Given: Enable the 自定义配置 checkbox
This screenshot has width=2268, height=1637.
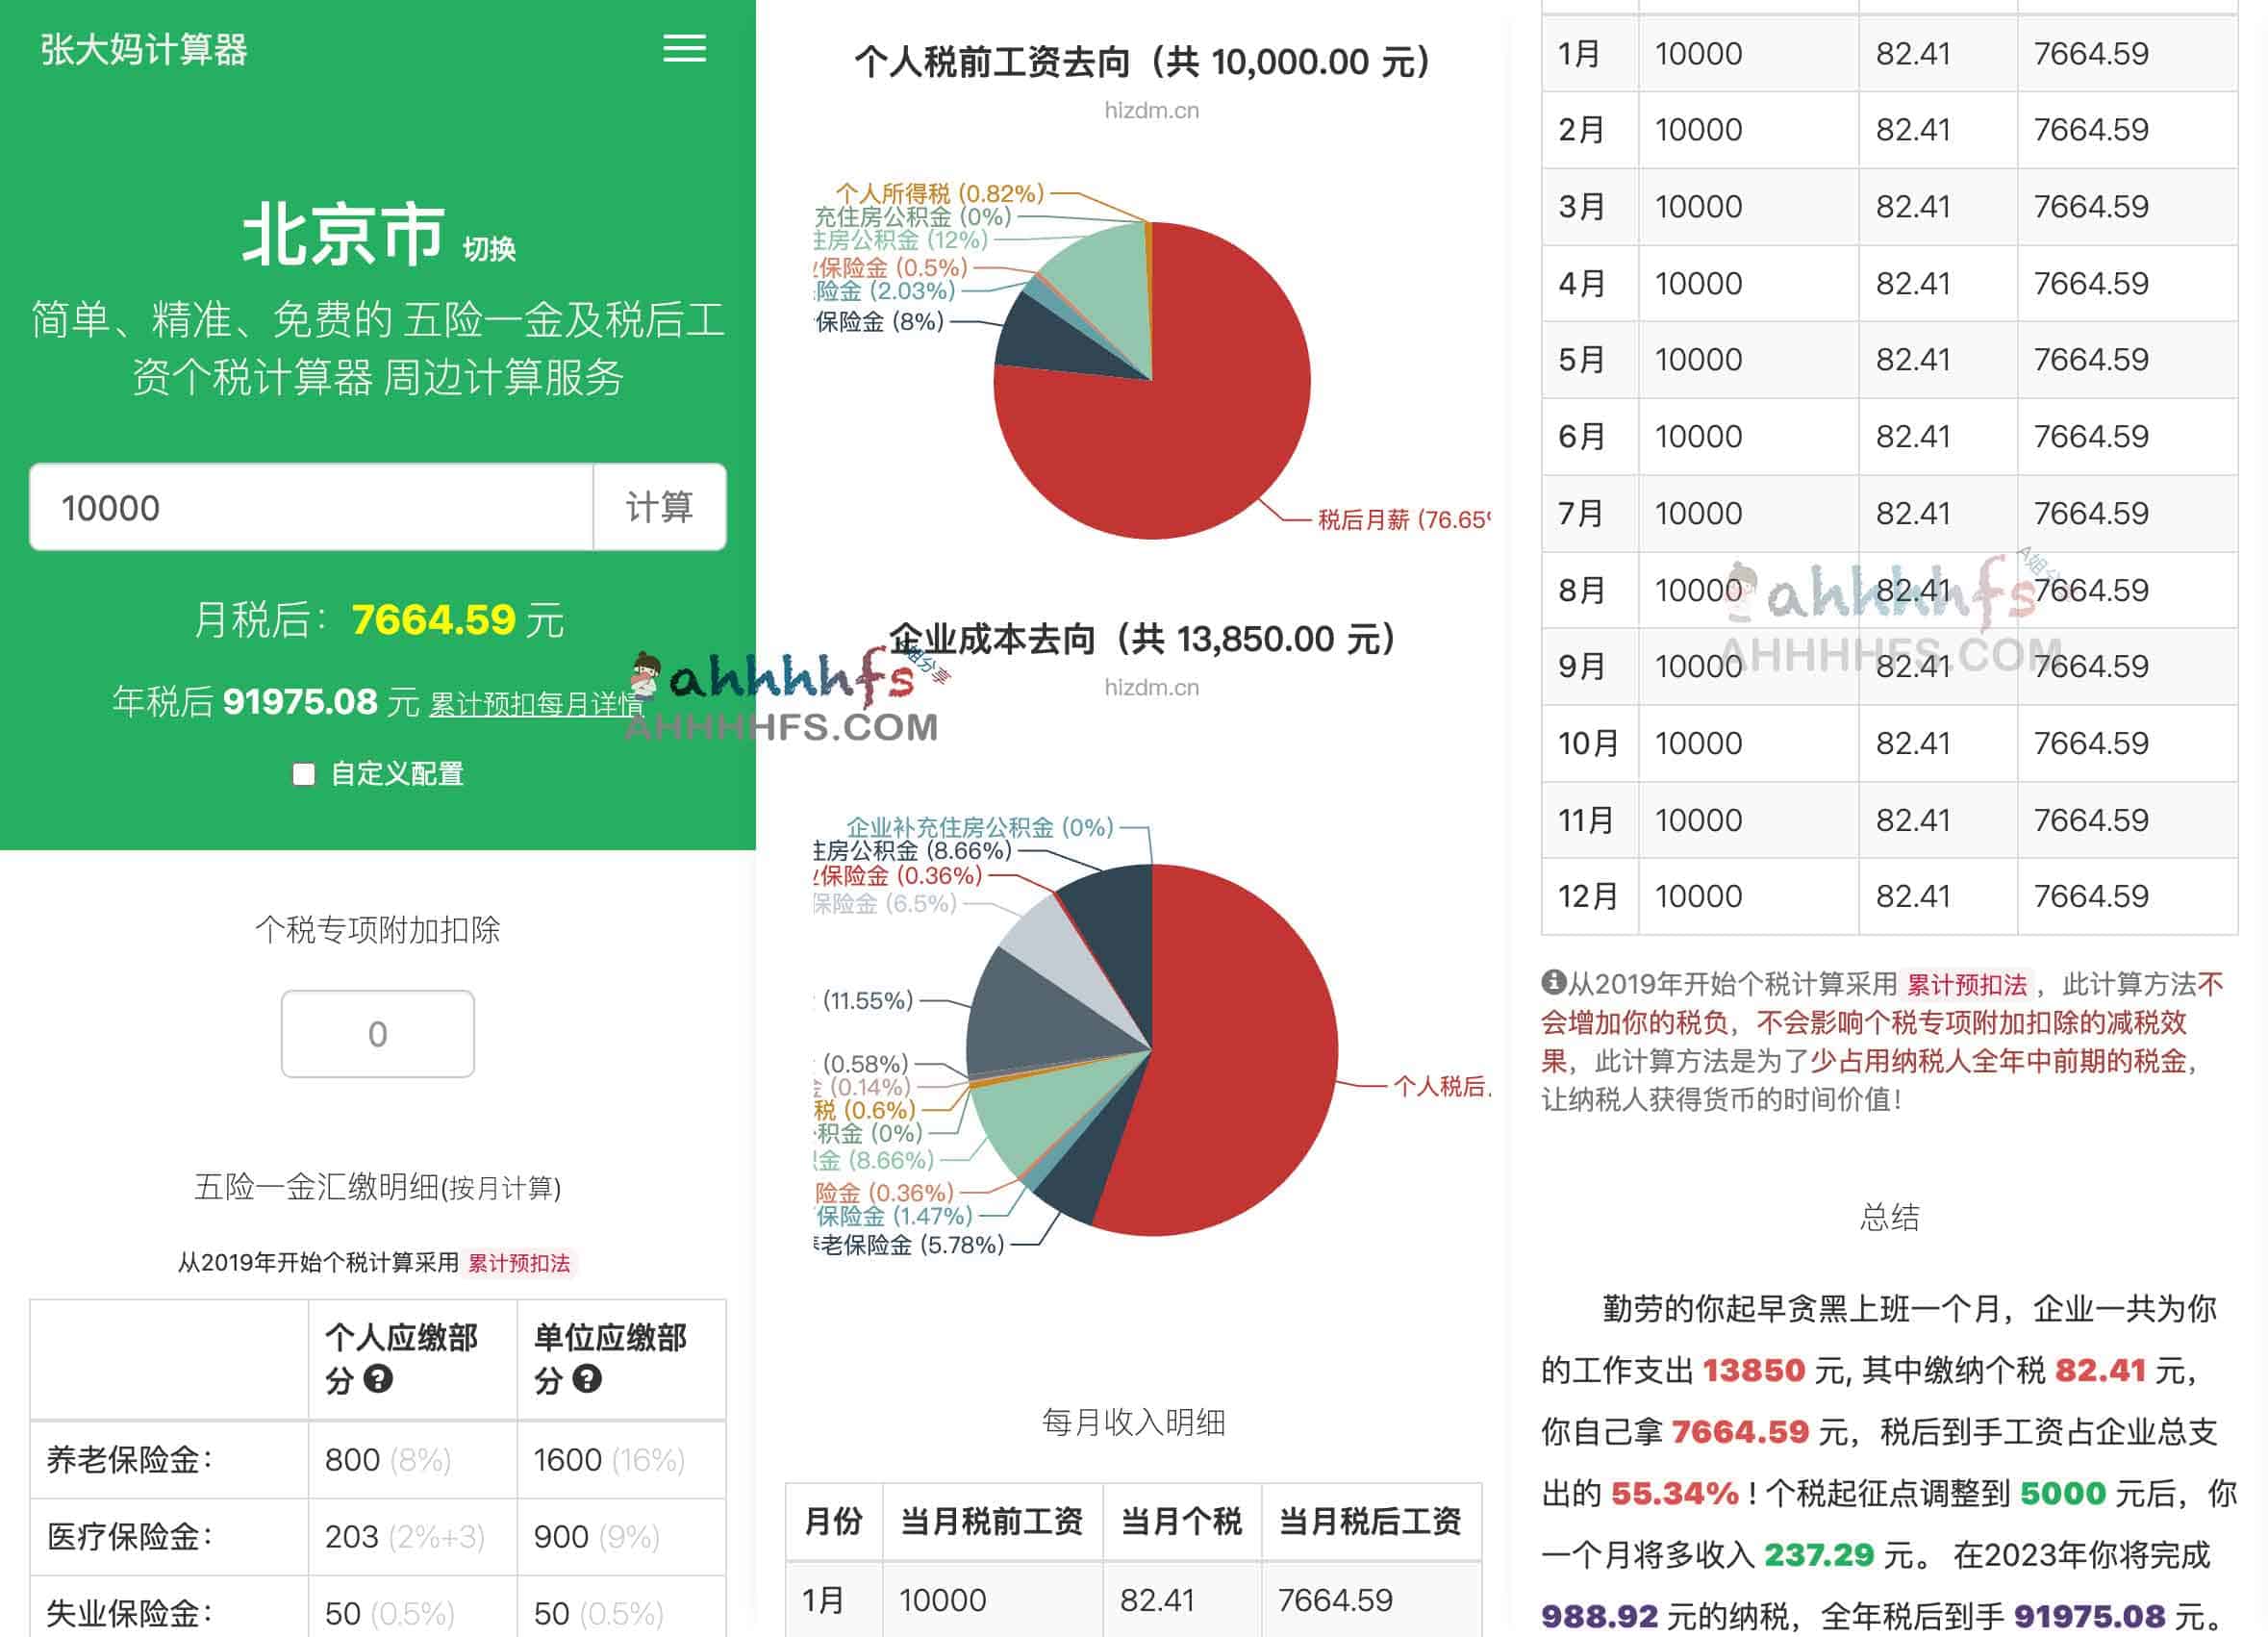Looking at the screenshot, I should [x=303, y=775].
